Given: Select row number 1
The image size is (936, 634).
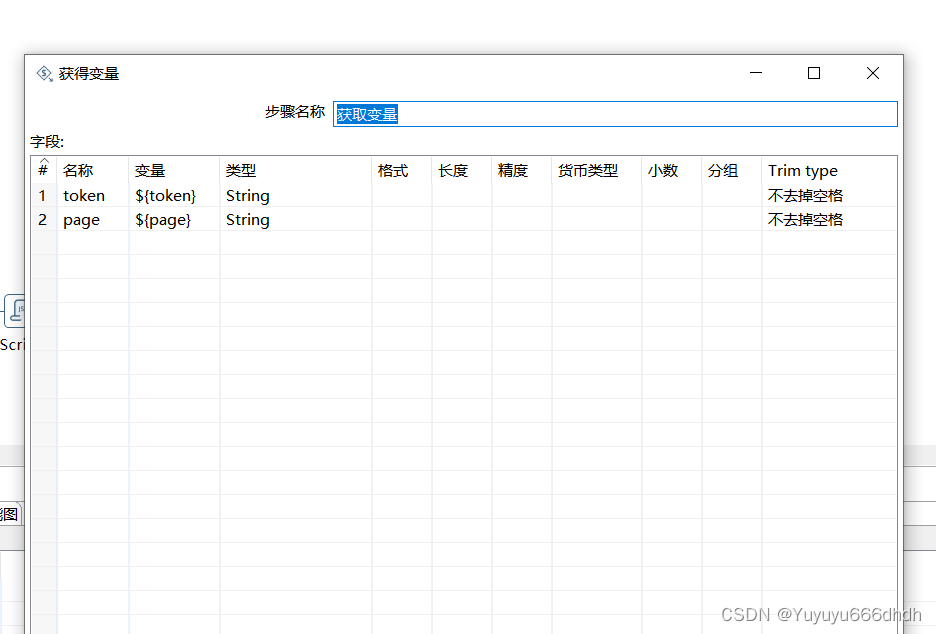Looking at the screenshot, I should click(x=43, y=195).
